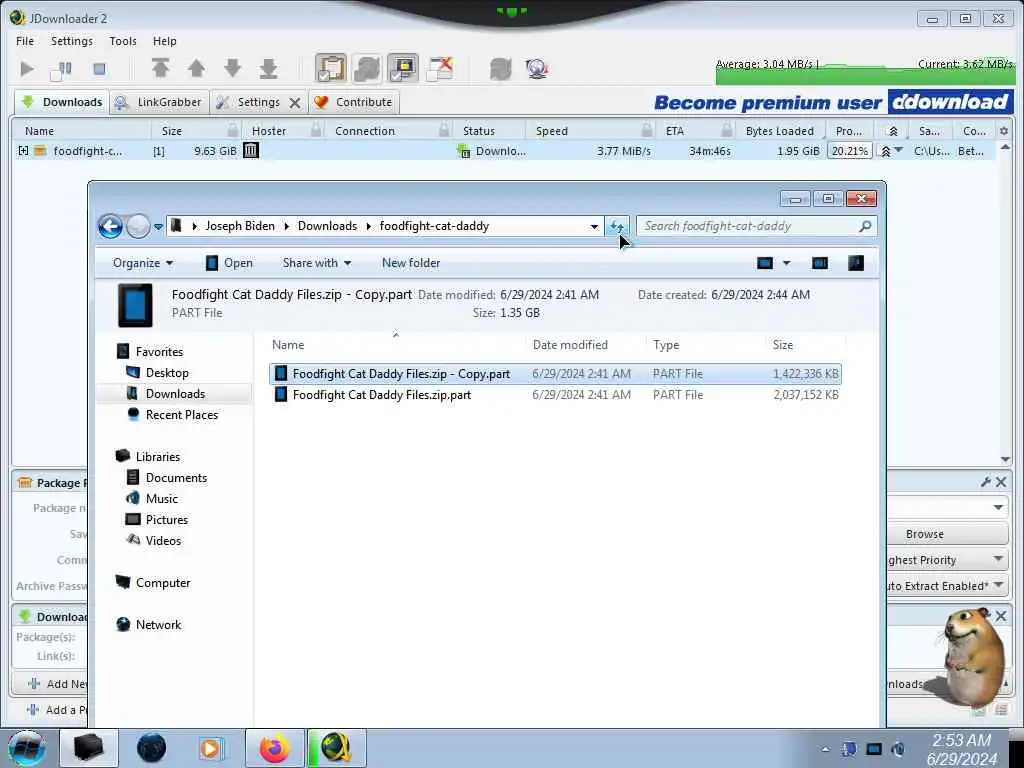Refresh the foodfight-cat-daddy folder
The width and height of the screenshot is (1024, 768).
(x=616, y=227)
